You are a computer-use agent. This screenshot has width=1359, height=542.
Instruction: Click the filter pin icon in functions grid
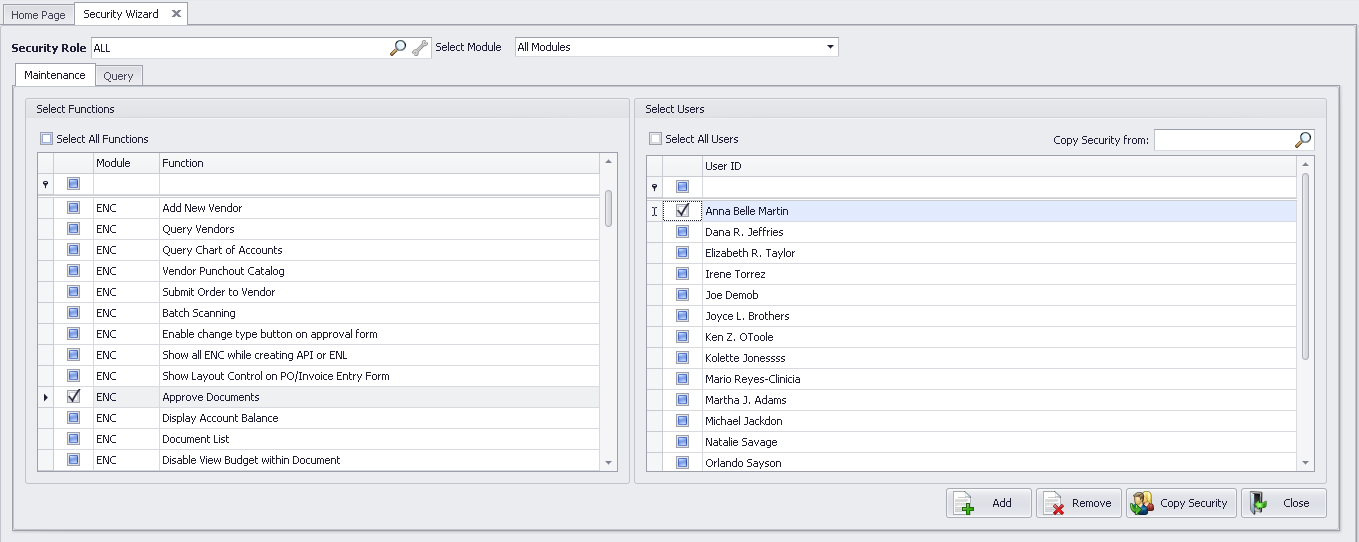click(x=45, y=184)
